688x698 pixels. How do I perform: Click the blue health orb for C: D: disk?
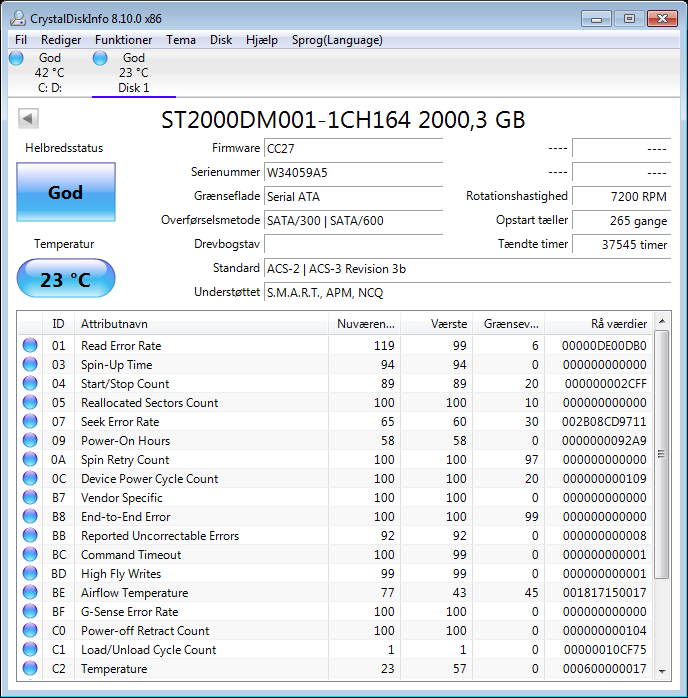coord(16,58)
